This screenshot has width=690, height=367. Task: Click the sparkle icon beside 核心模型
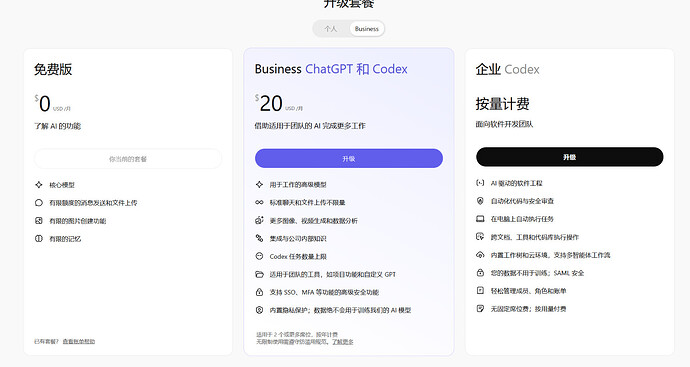click(x=39, y=185)
